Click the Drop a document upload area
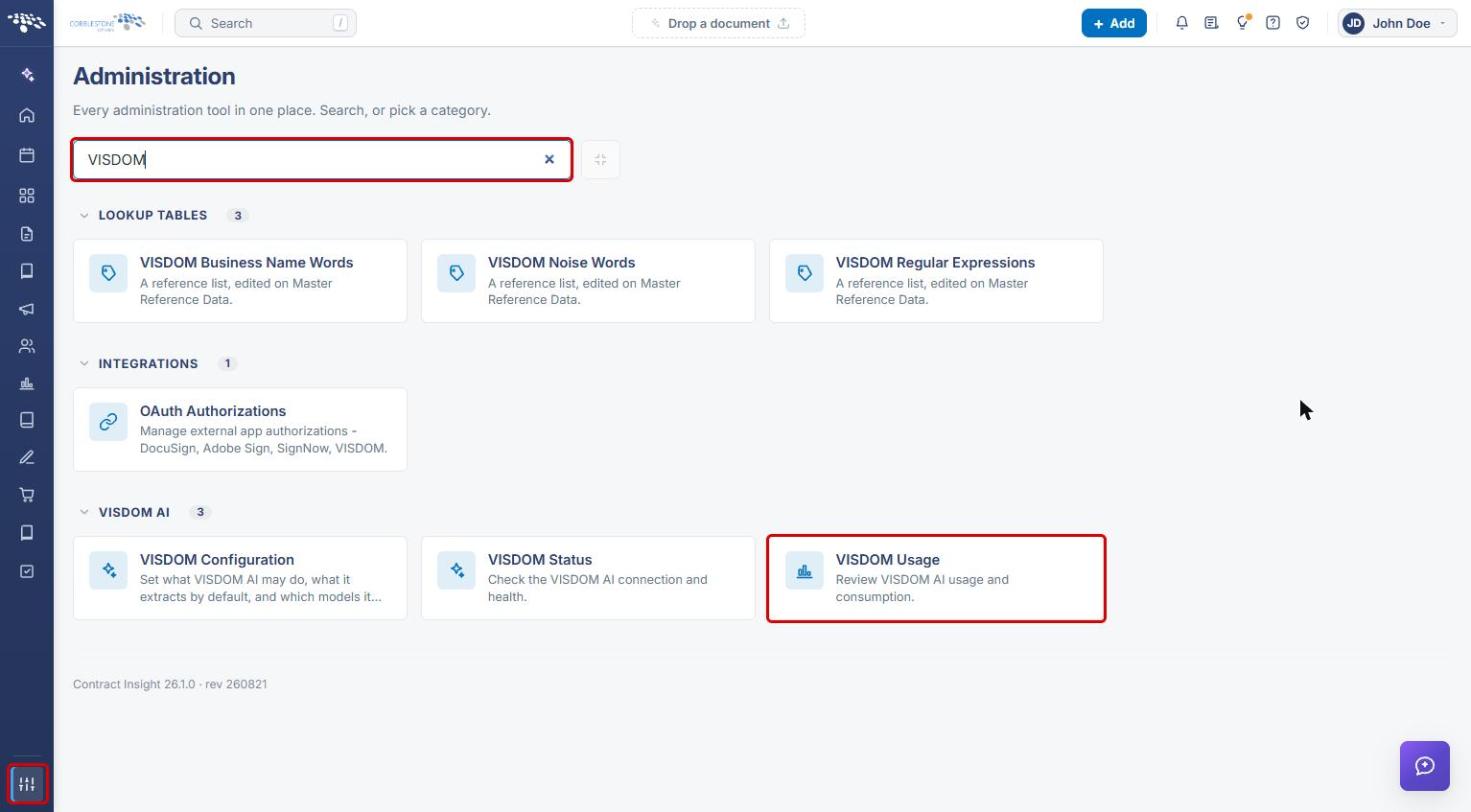 click(719, 23)
